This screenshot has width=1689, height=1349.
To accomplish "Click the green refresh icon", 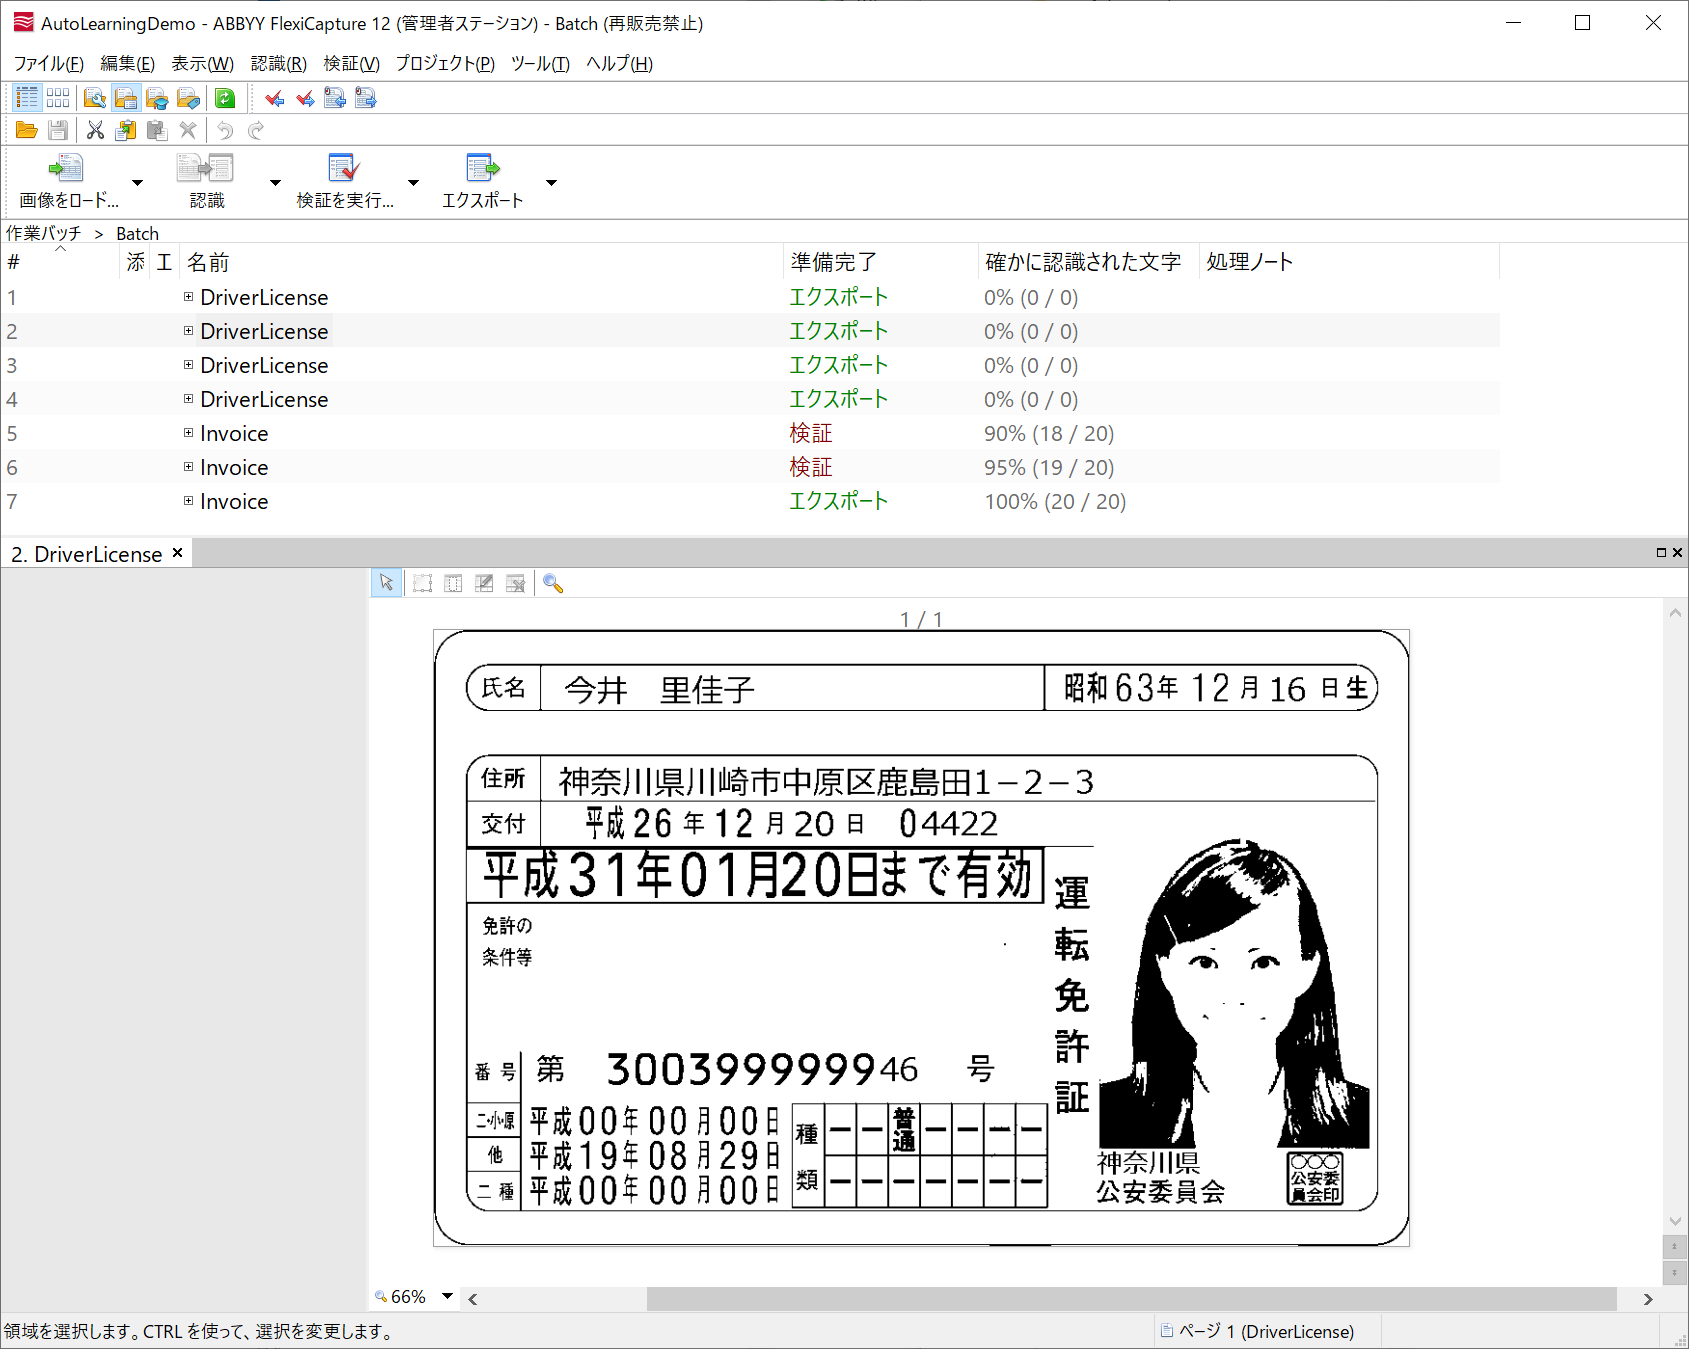I will point(225,98).
